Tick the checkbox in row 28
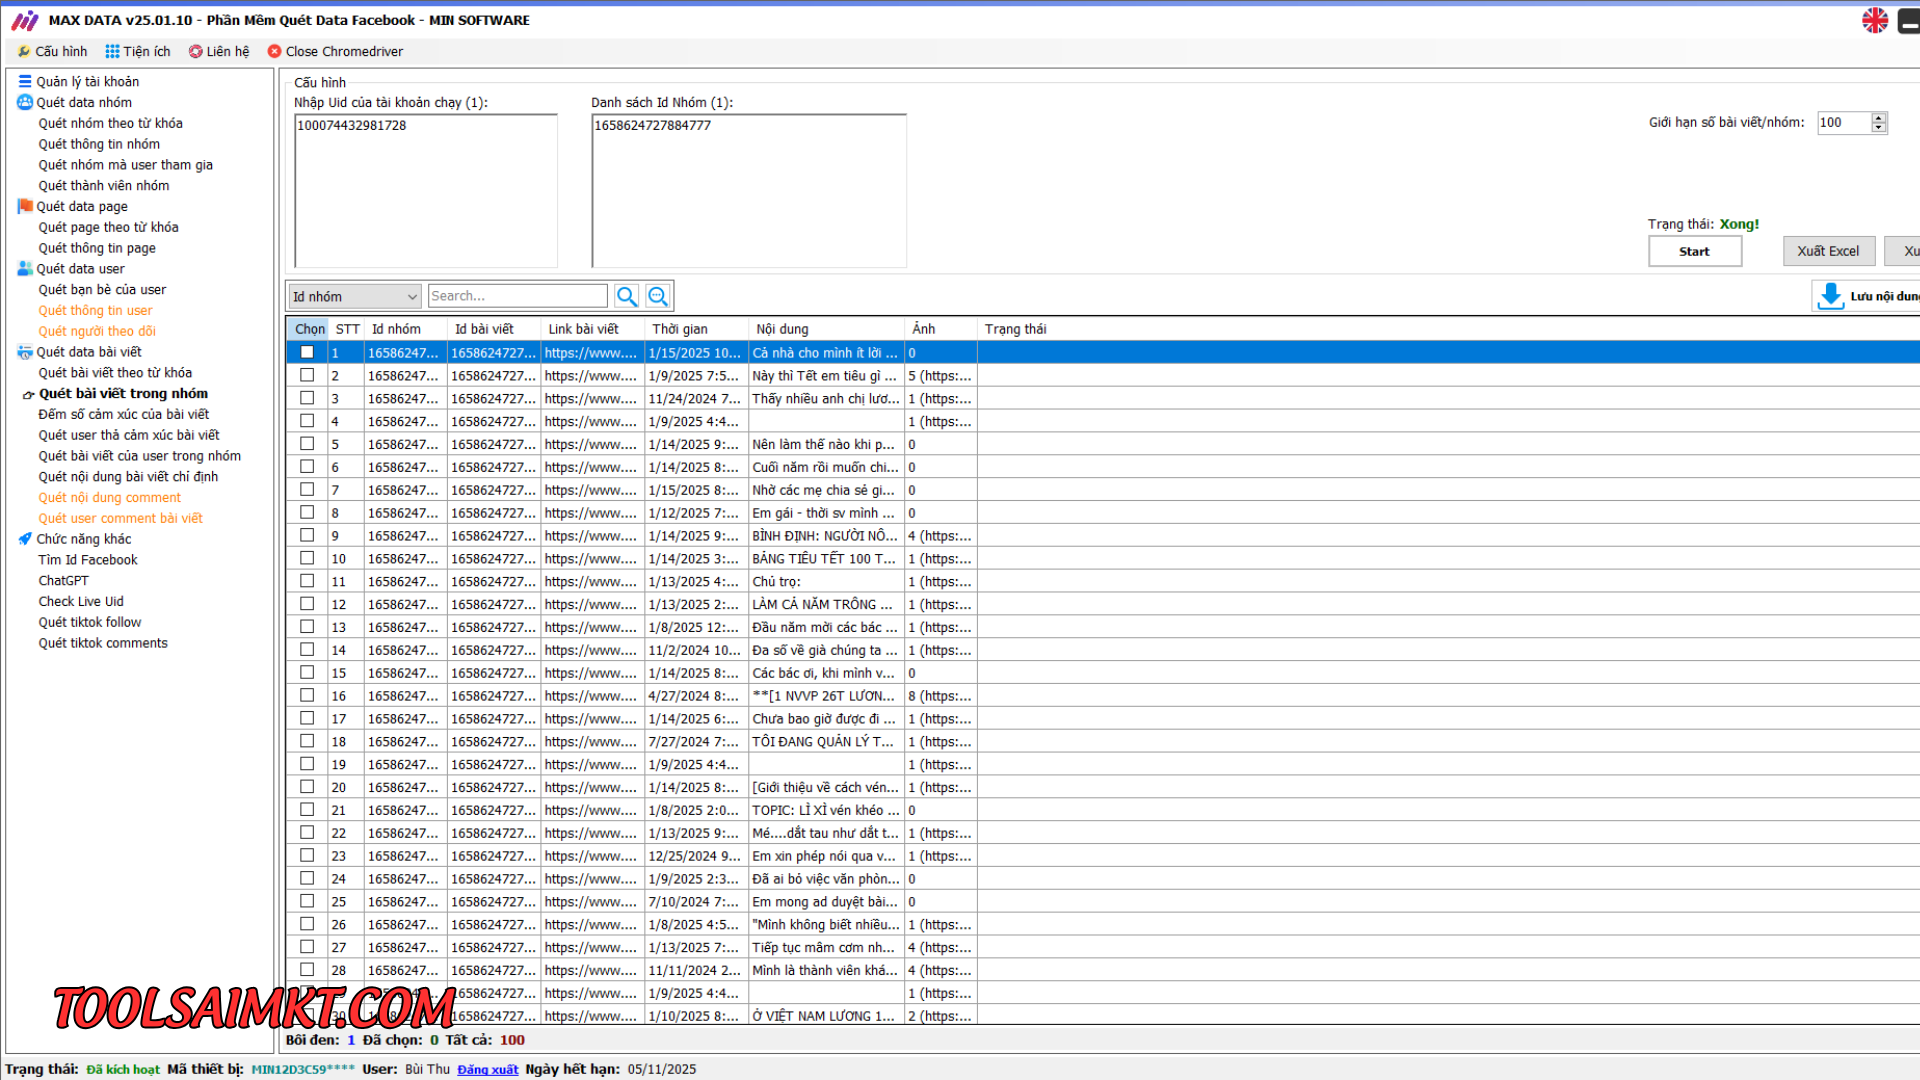Image resolution: width=1920 pixels, height=1080 pixels. pyautogui.click(x=307, y=970)
